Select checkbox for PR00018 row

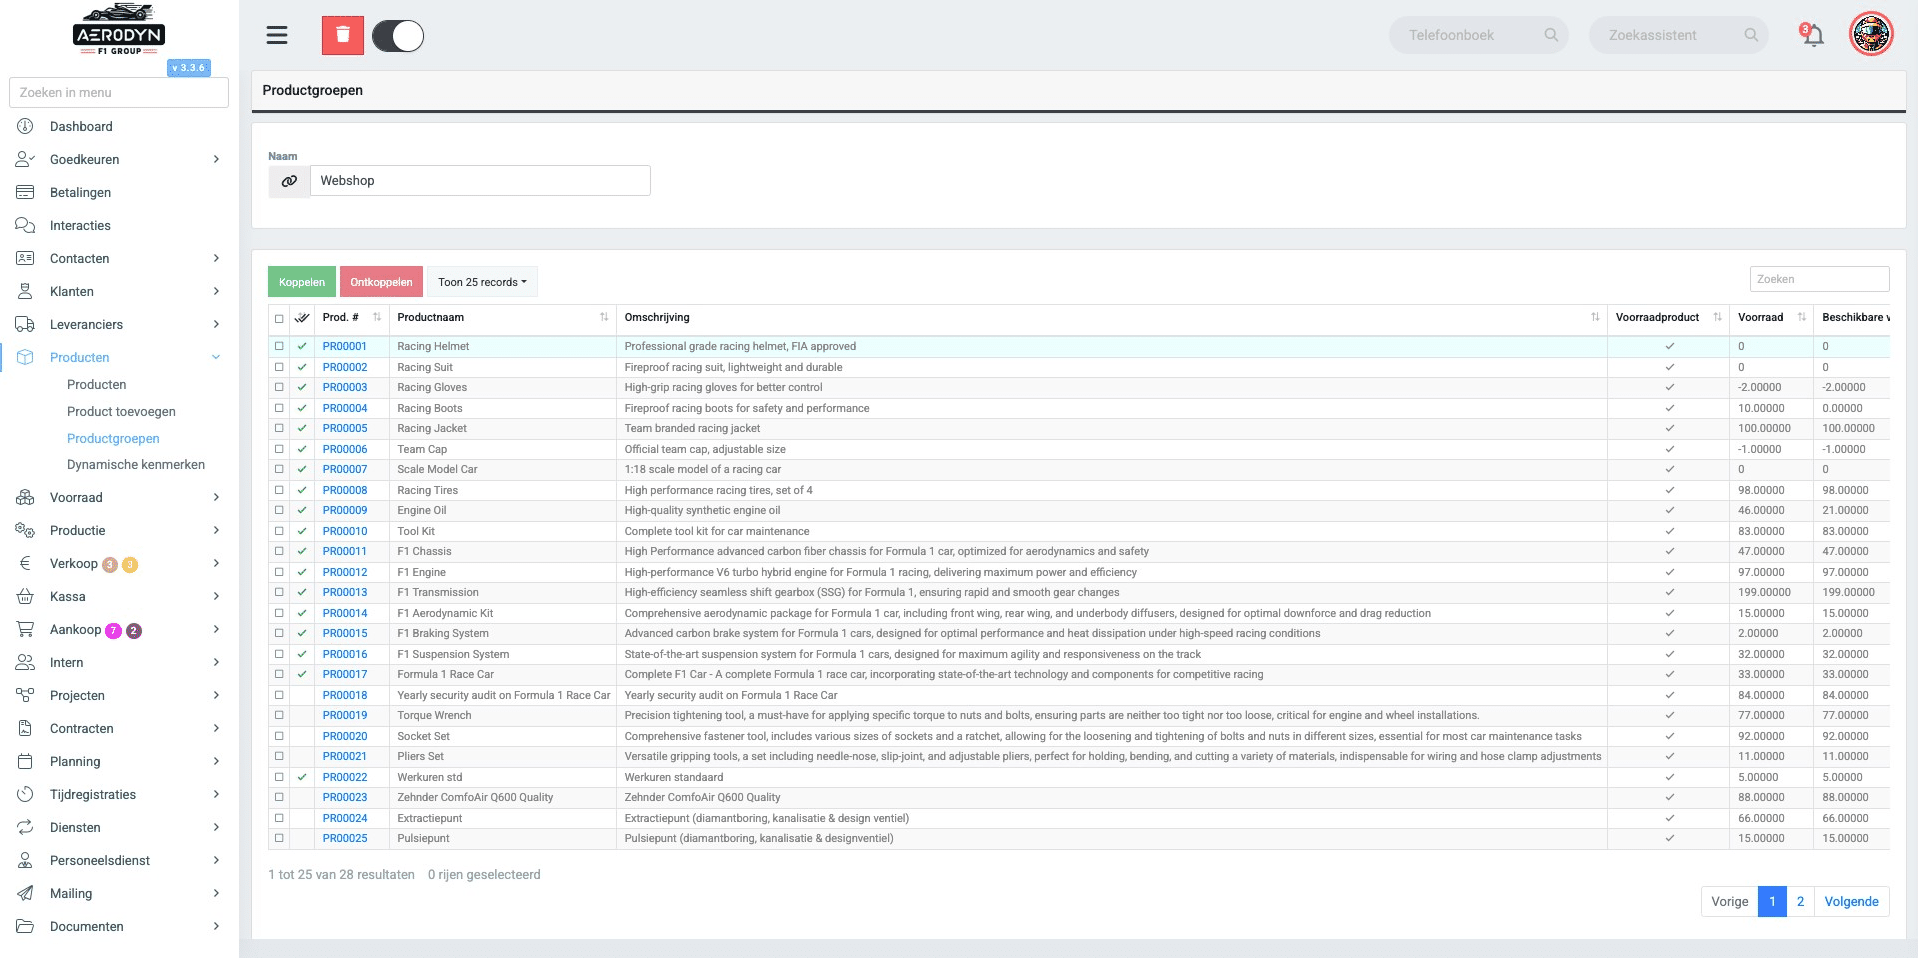pos(279,695)
